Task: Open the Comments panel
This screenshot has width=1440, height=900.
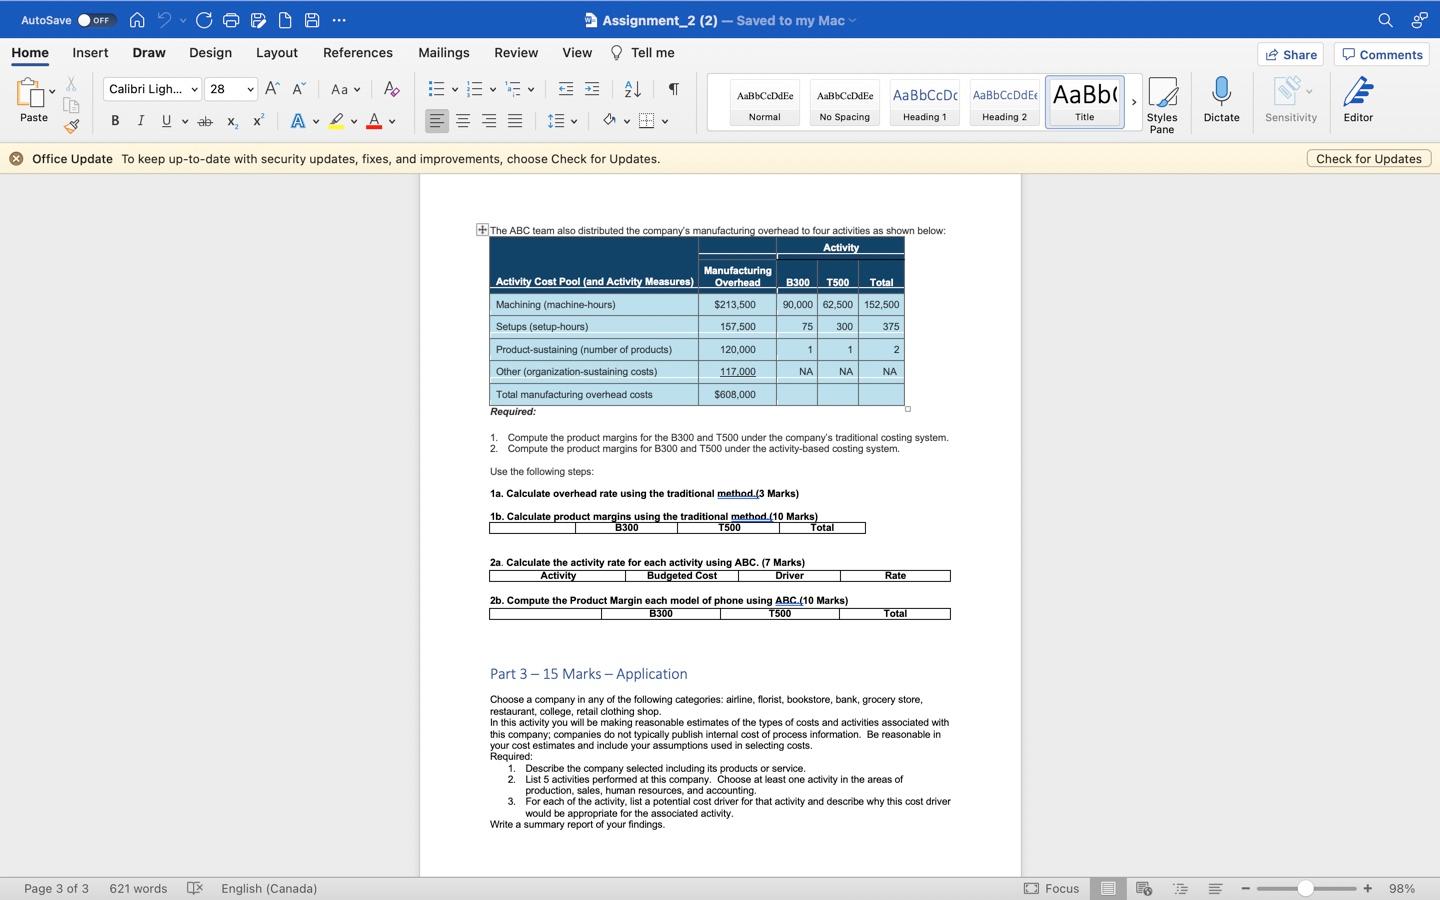Action: point(1381,54)
